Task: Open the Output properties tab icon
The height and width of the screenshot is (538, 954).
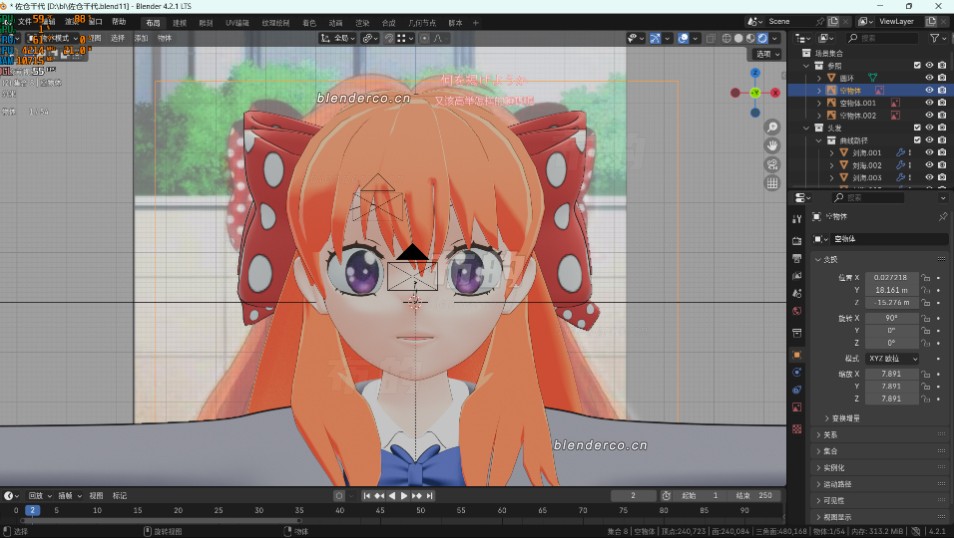Action: (797, 259)
